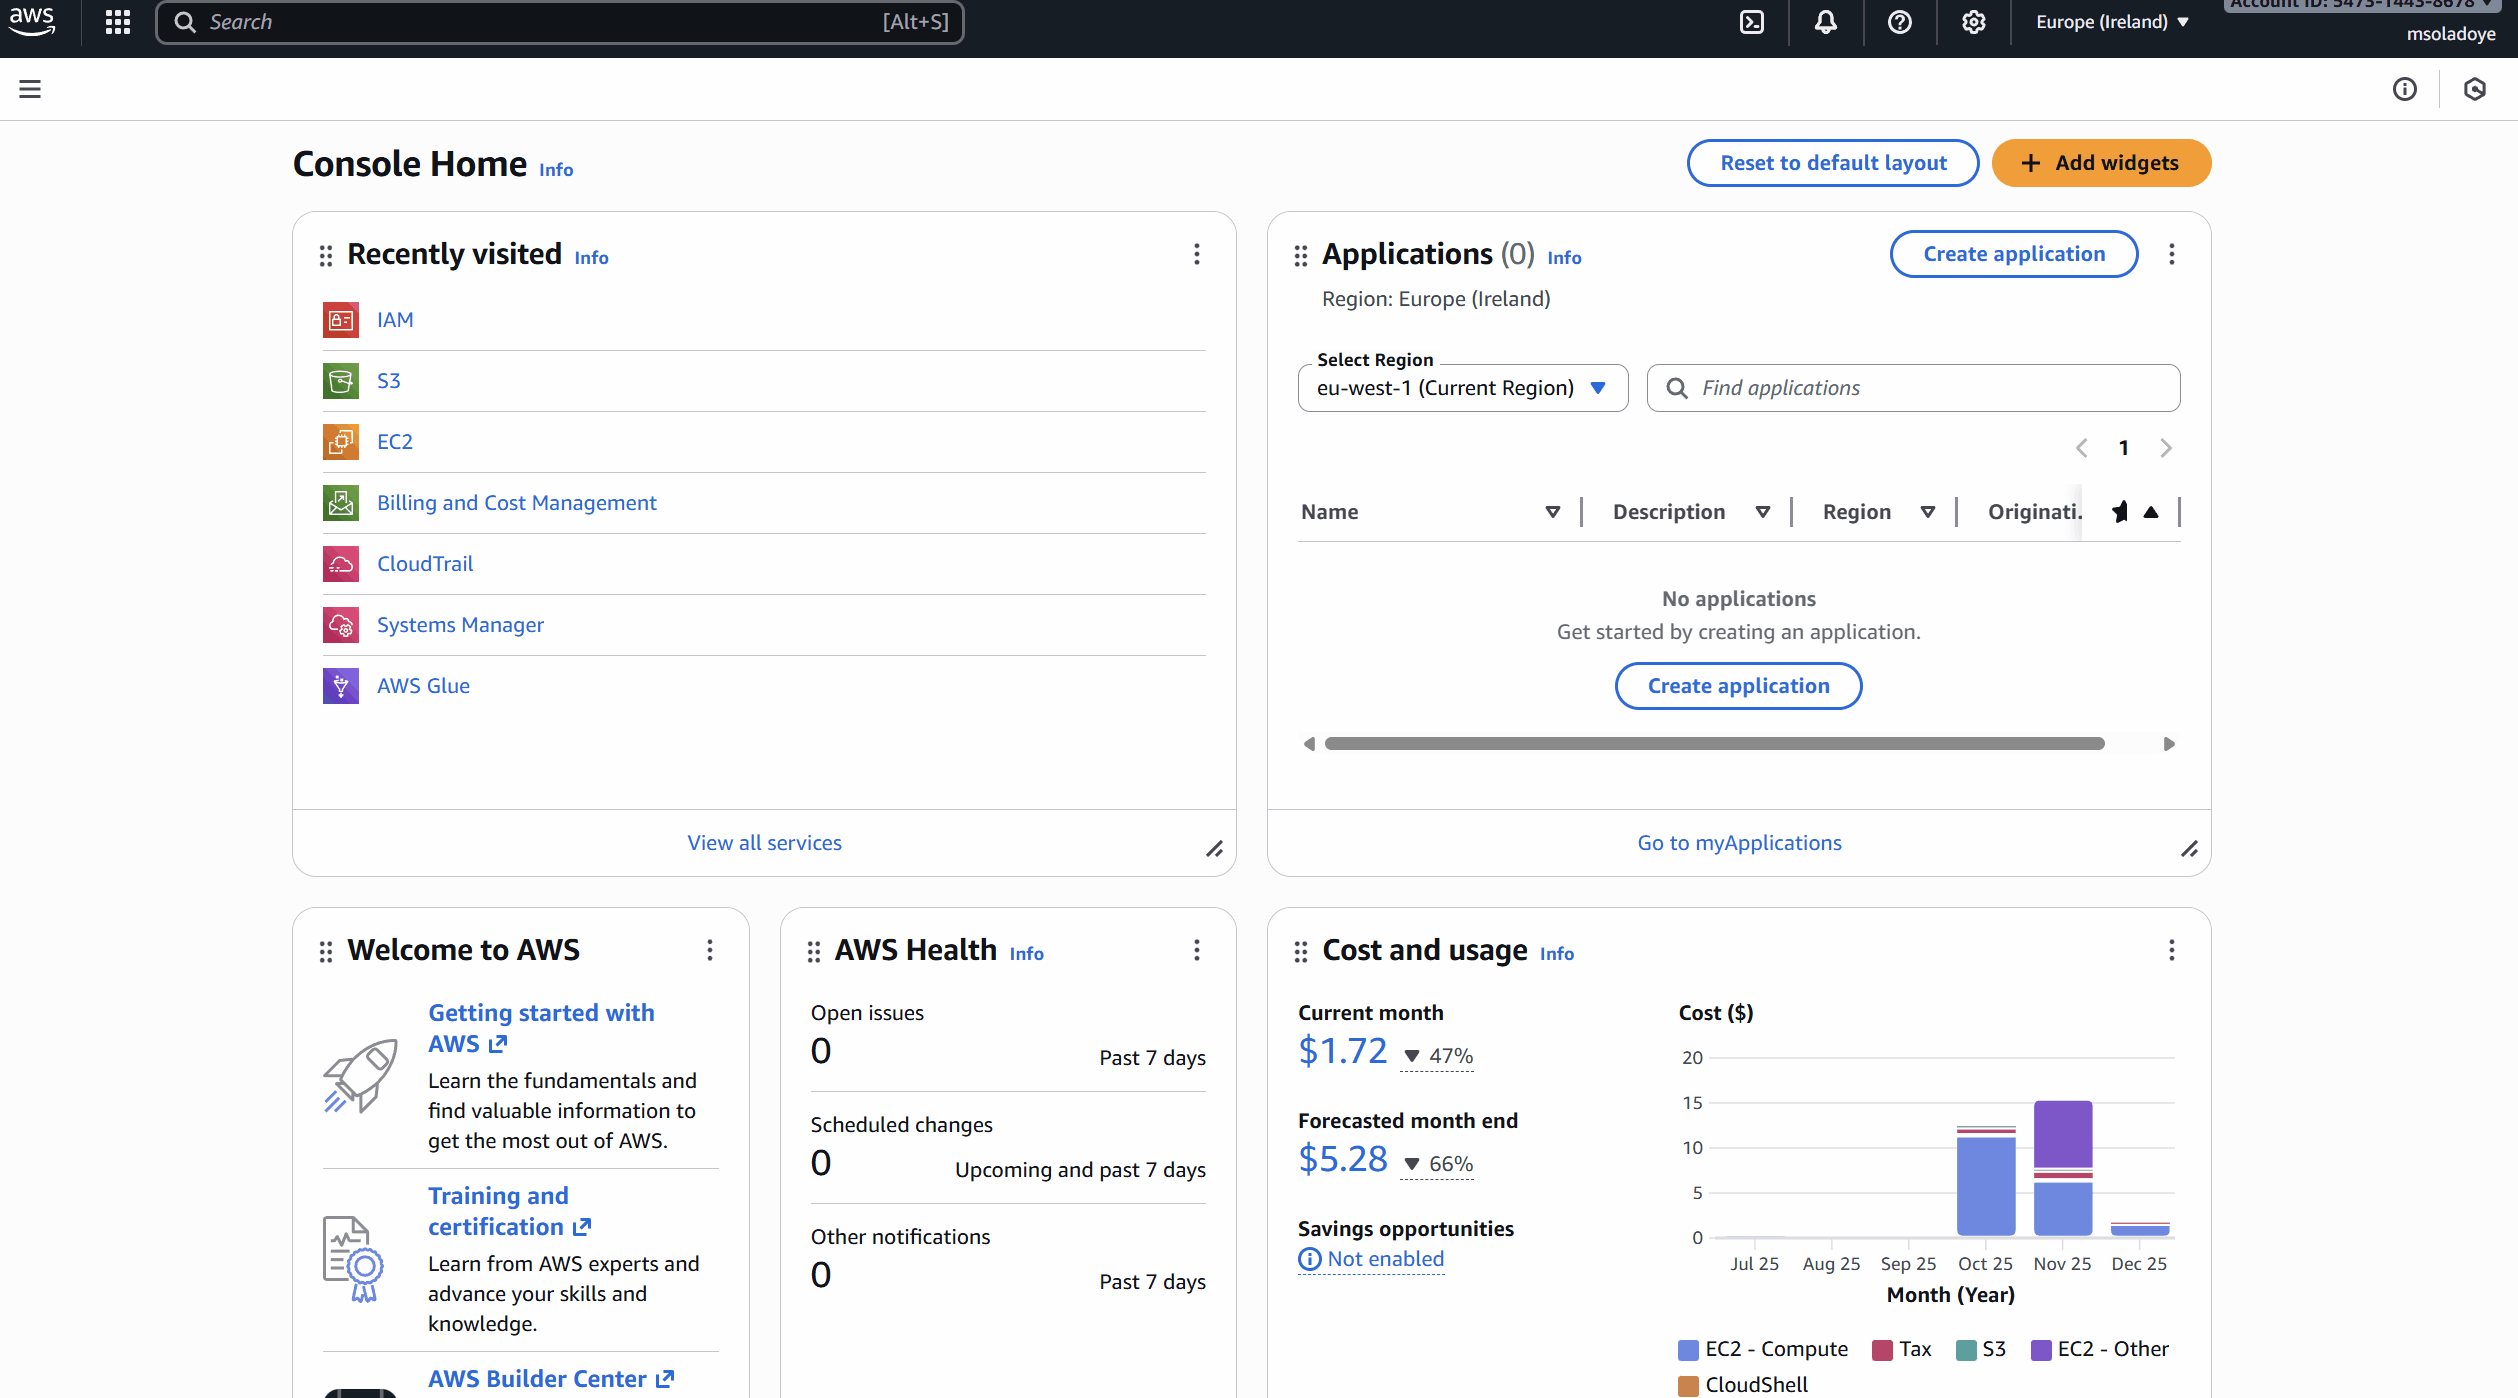The image size is (2518, 1398).
Task: Click the EC2 service icon in Recently visited
Action: point(340,441)
